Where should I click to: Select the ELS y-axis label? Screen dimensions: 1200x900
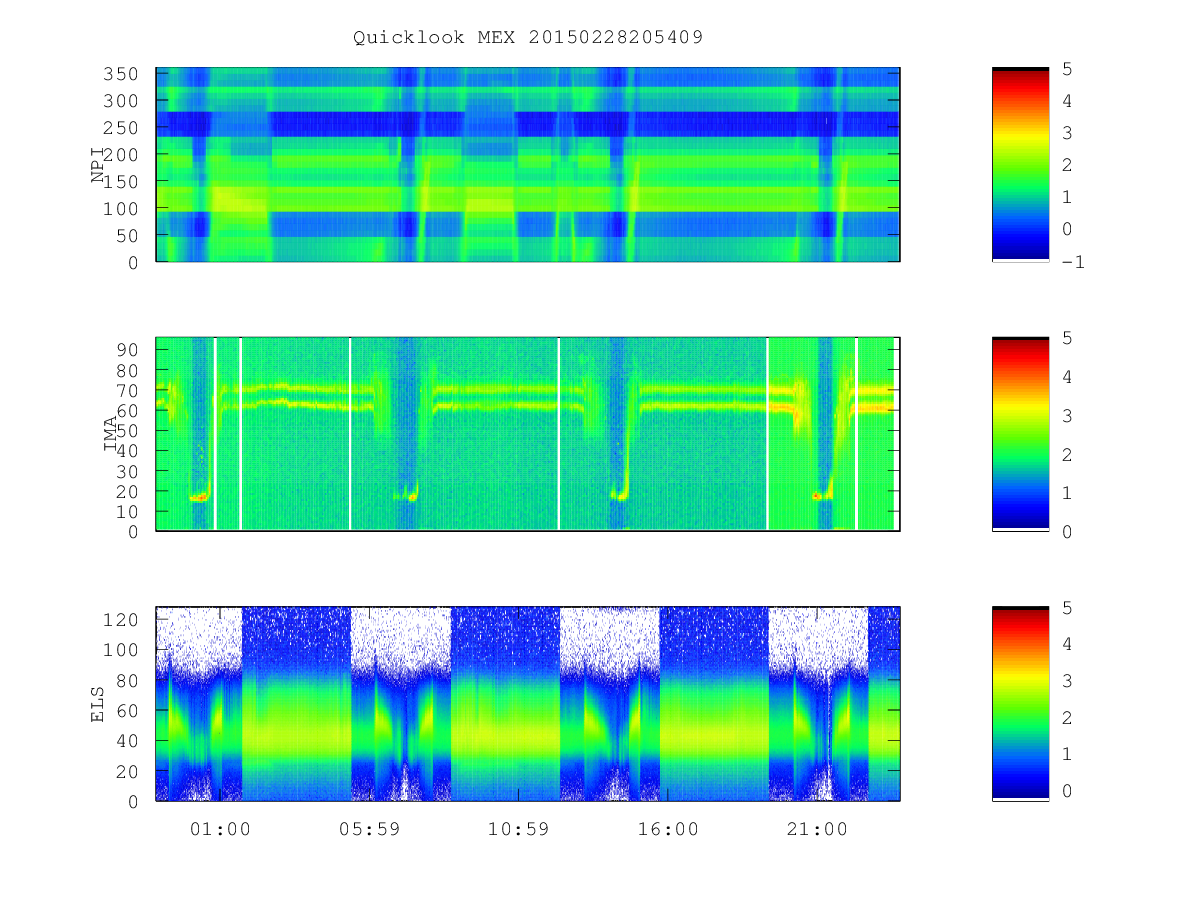coord(98,703)
